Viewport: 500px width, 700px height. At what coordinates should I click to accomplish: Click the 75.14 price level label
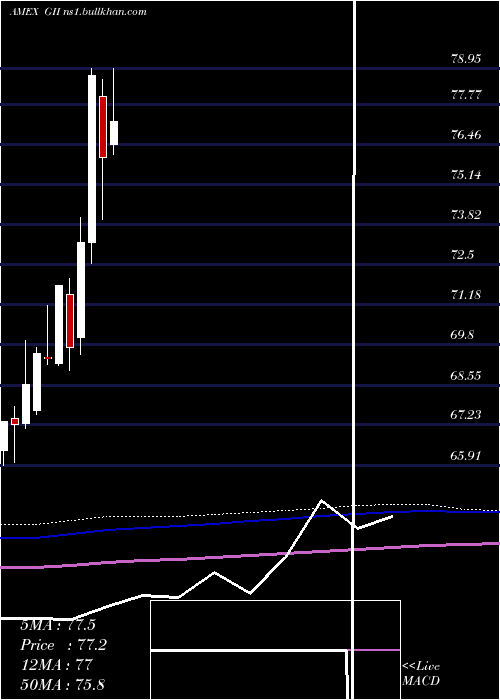click(x=466, y=175)
